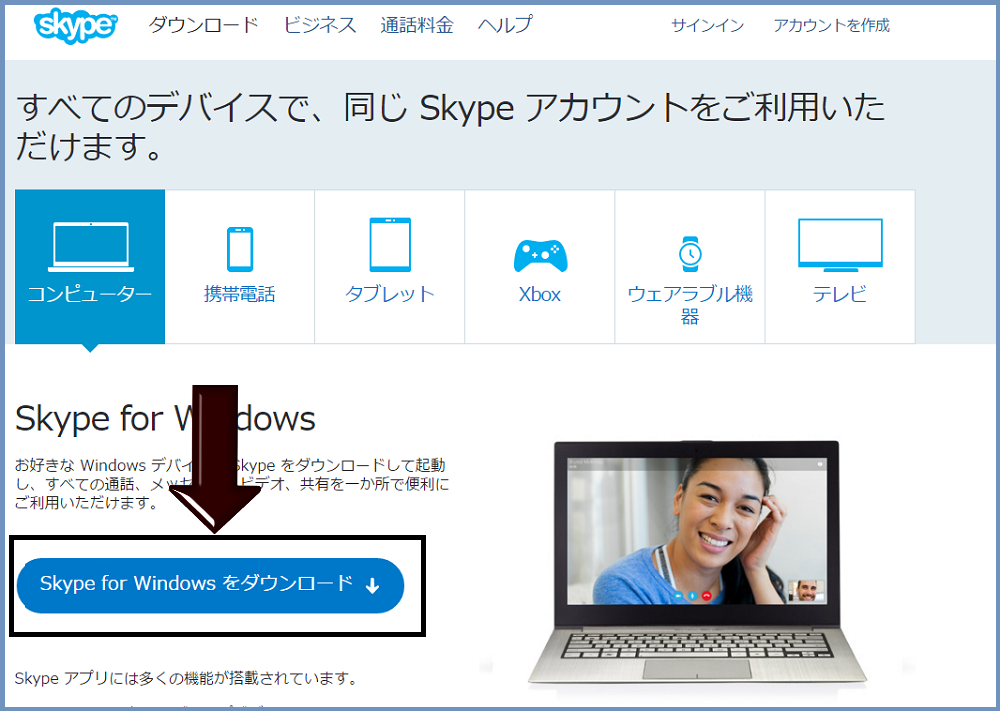The image size is (1000, 711).
Task: Switch to the コンピューター tab label
Action: click(x=90, y=294)
